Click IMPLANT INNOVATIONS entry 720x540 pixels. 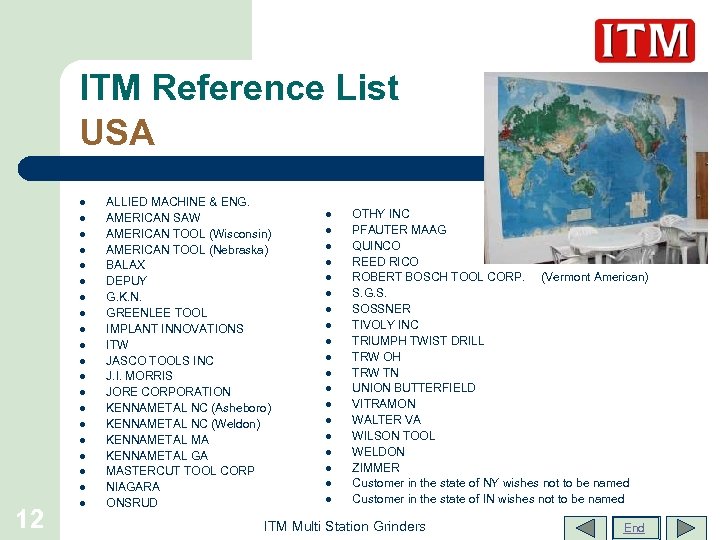(x=174, y=329)
